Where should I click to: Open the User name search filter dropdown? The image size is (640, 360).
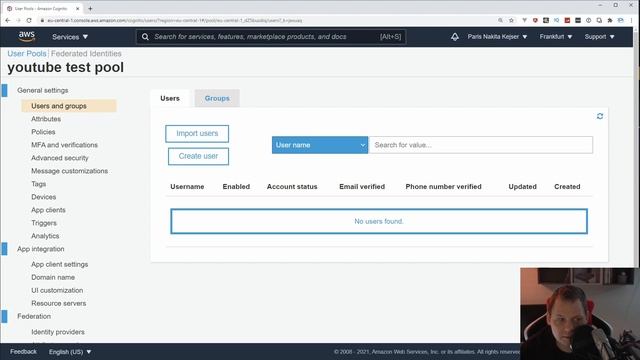point(320,145)
